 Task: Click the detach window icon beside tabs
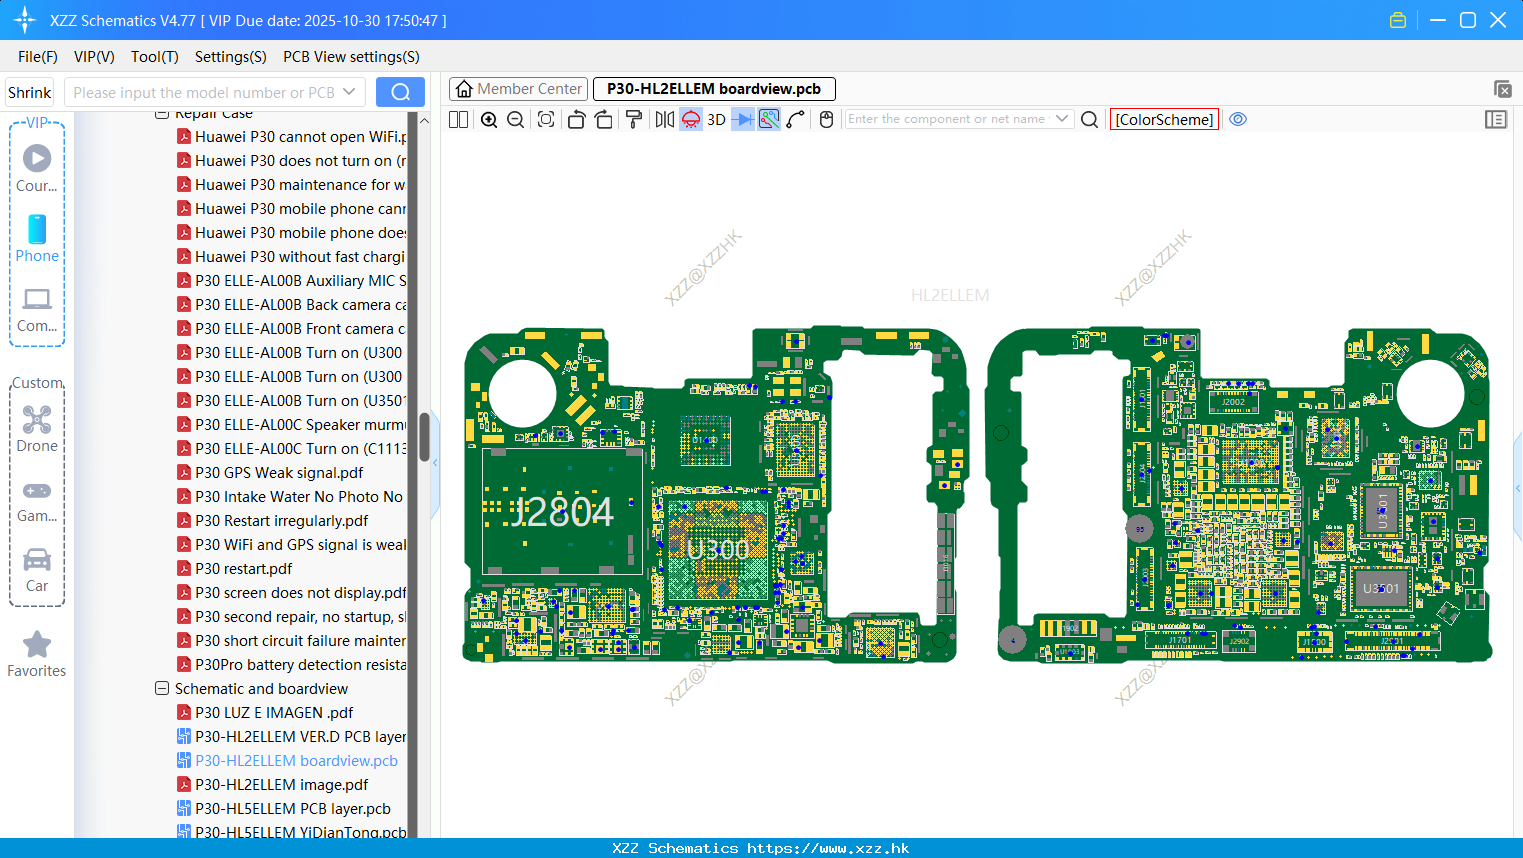click(x=1502, y=89)
